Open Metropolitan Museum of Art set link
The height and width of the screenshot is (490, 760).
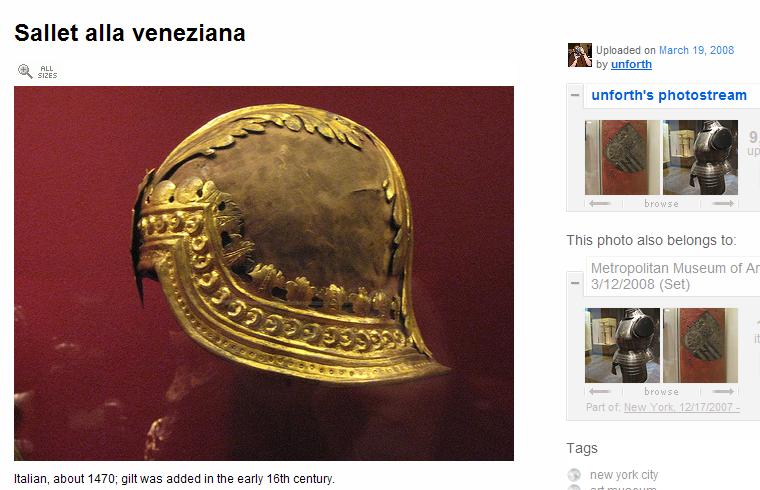pyautogui.click(x=675, y=276)
